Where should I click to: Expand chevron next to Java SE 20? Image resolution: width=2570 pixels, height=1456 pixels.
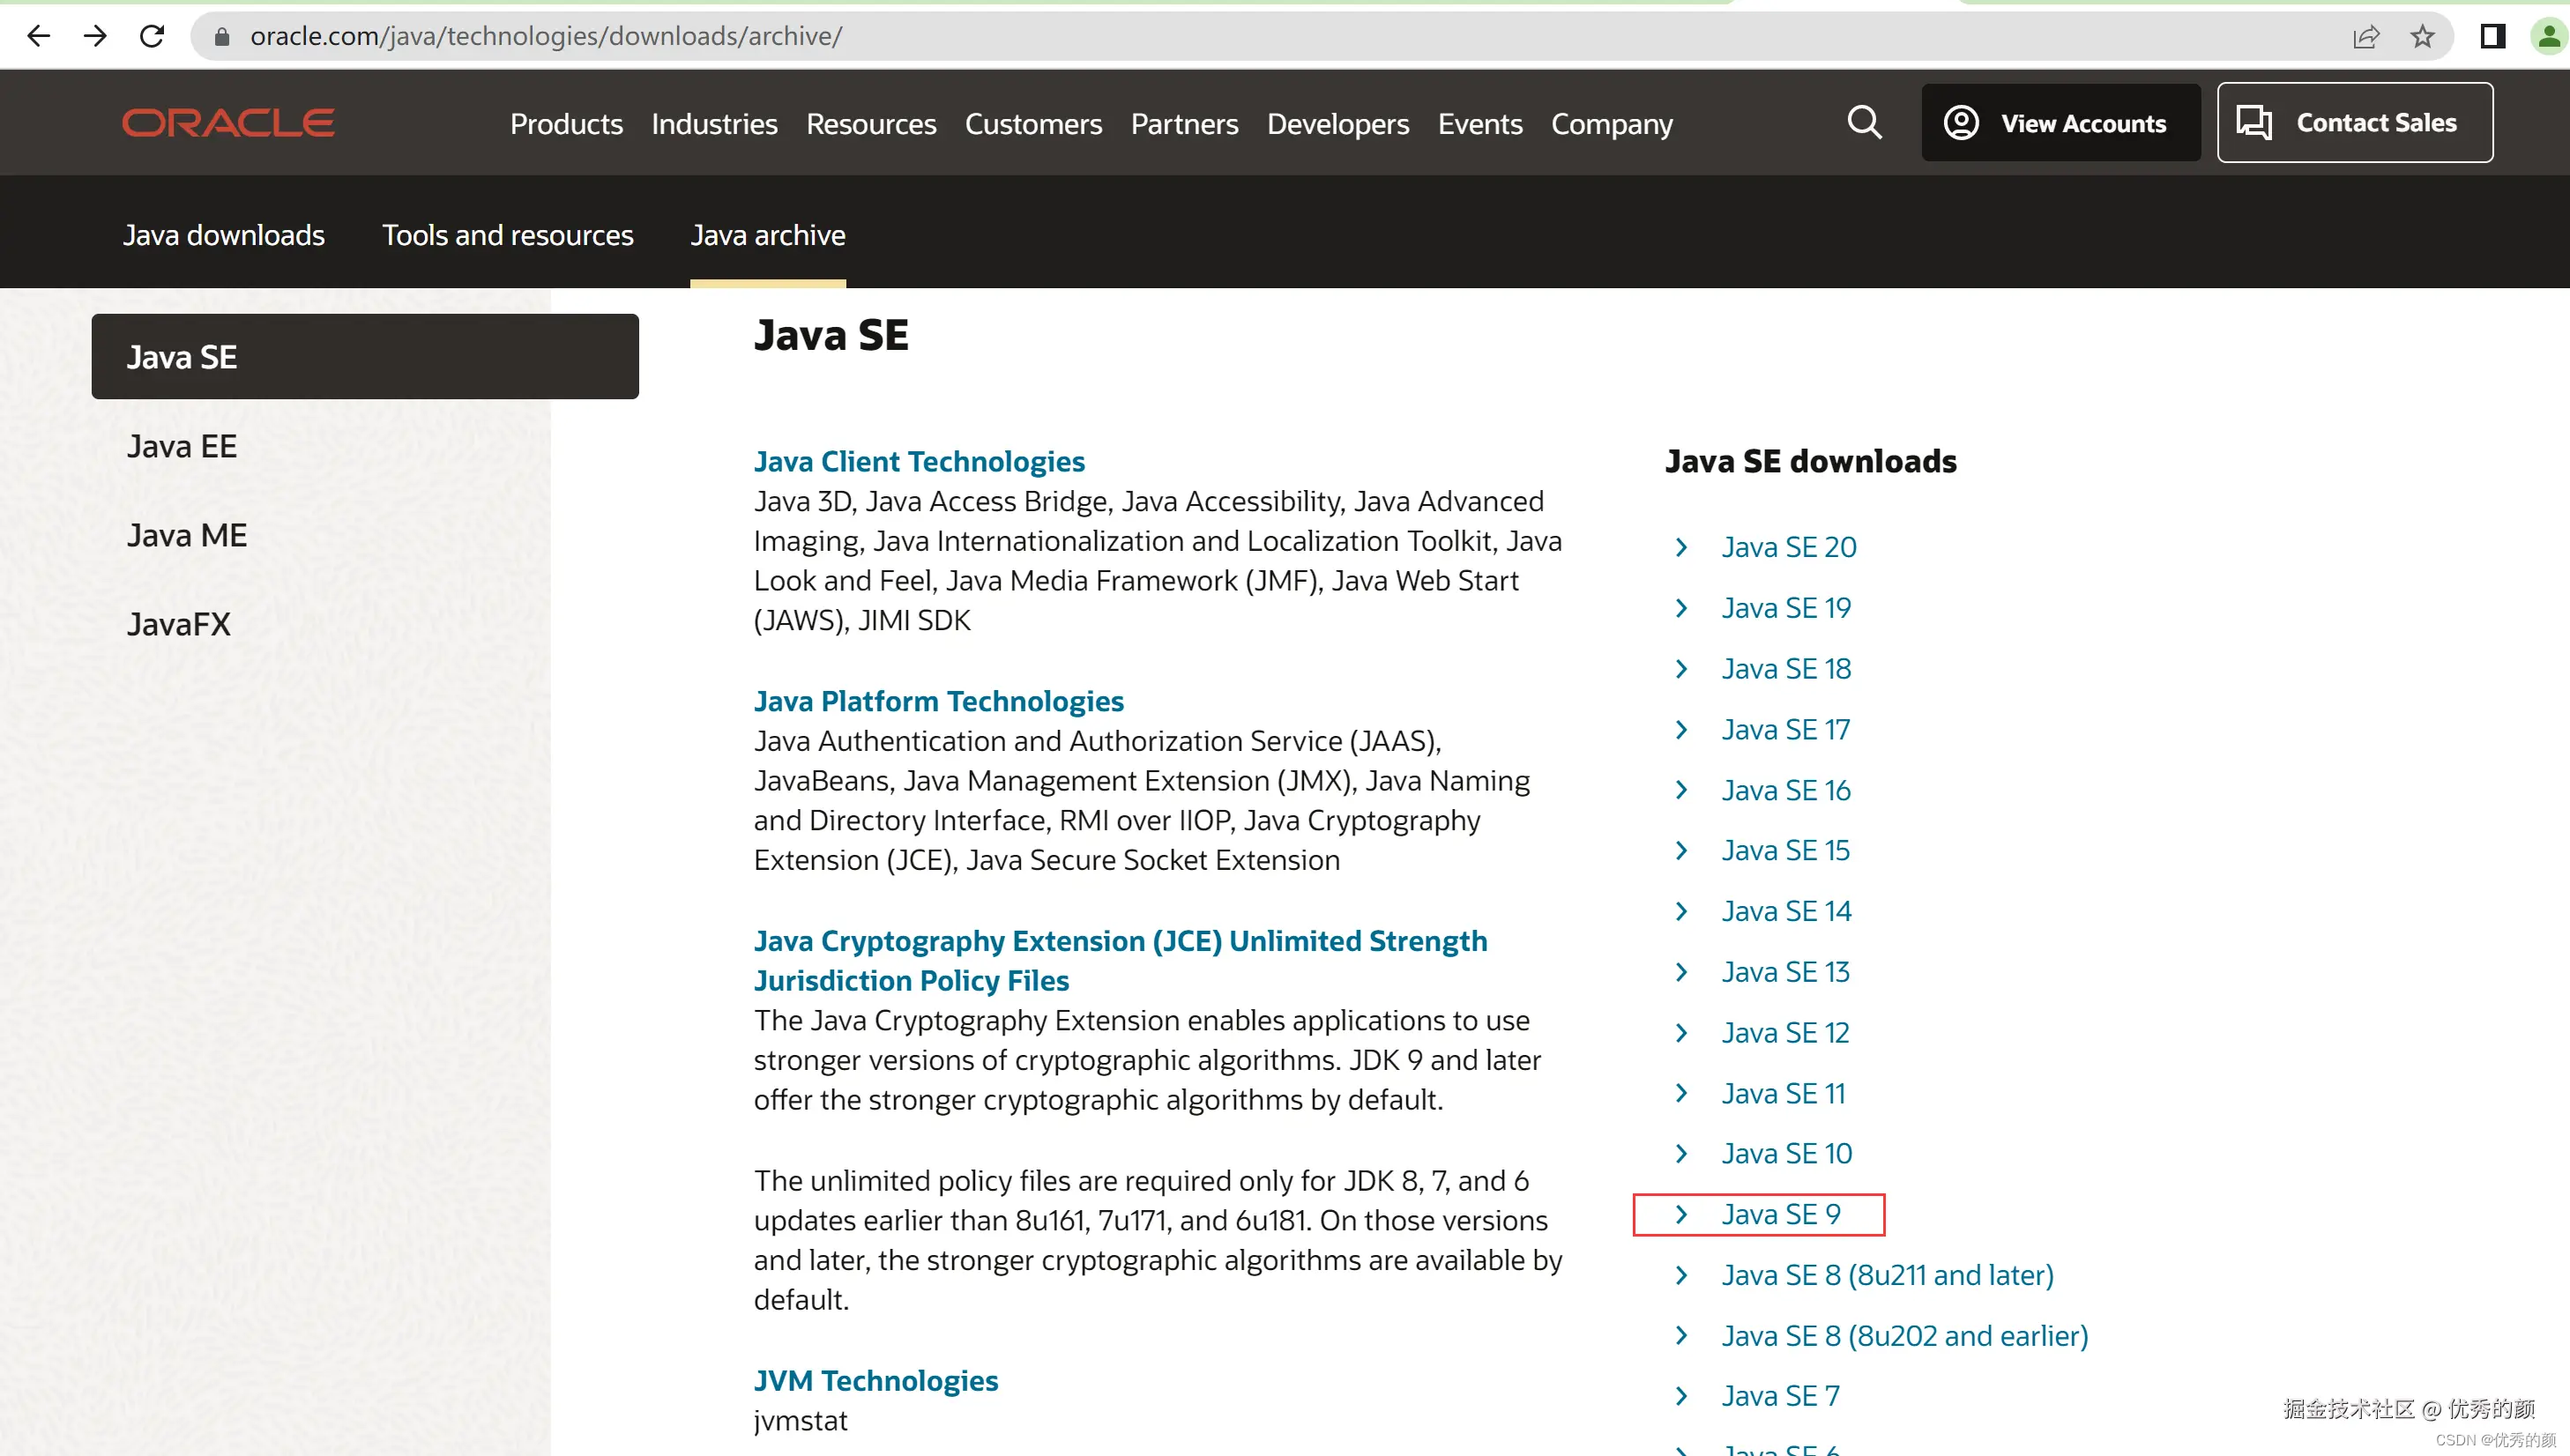[1681, 547]
